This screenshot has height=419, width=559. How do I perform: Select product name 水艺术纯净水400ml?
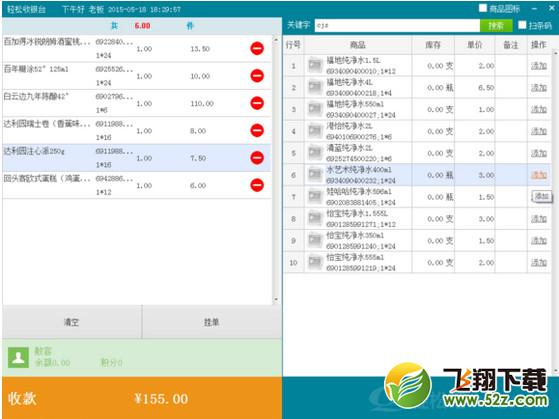[x=359, y=170]
